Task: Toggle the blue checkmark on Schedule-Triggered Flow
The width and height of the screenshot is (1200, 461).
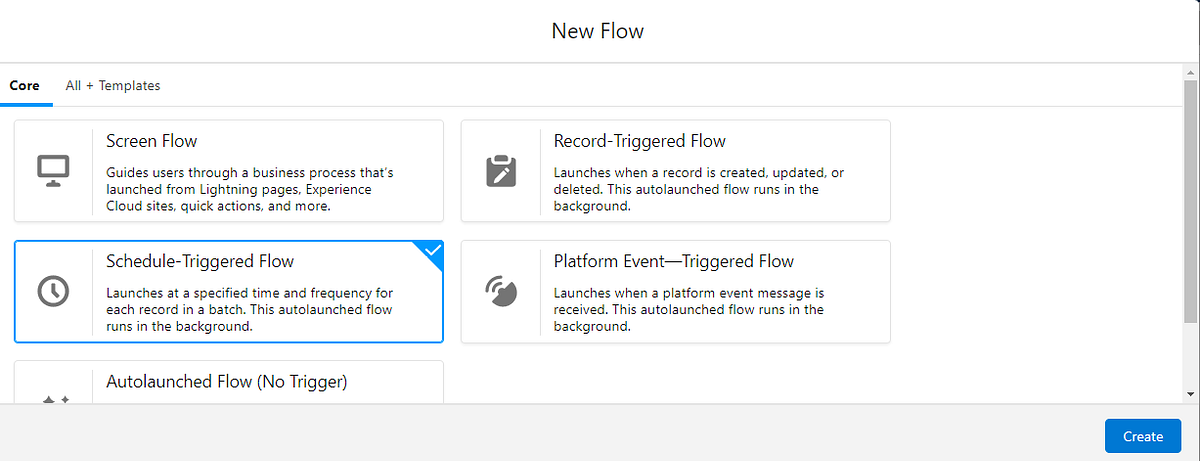Action: coord(432,252)
